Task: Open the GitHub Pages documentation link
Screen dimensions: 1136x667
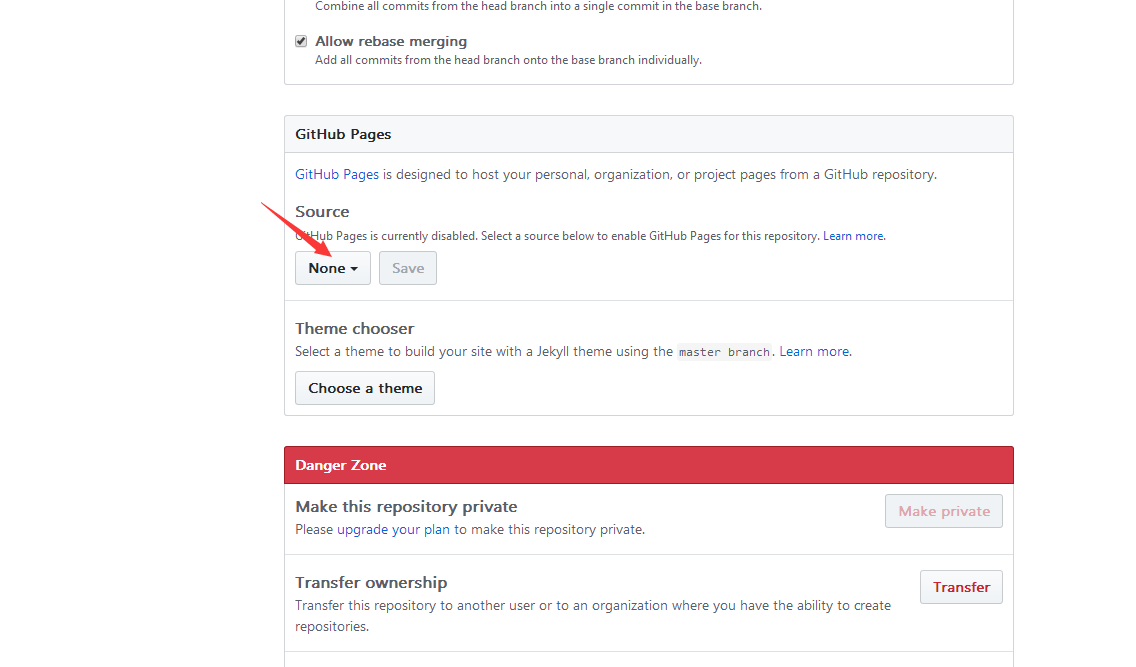Action: [337, 175]
